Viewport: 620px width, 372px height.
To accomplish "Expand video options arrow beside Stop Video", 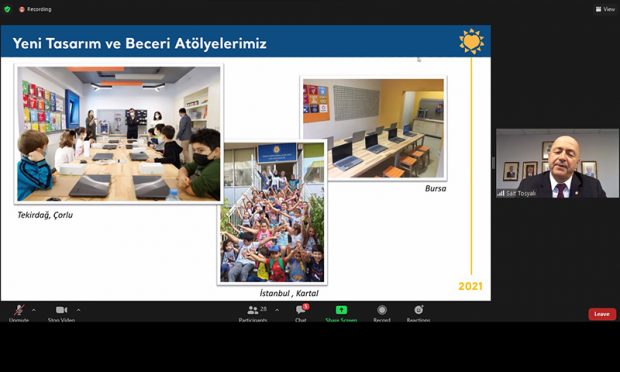I will pyautogui.click(x=78, y=310).
